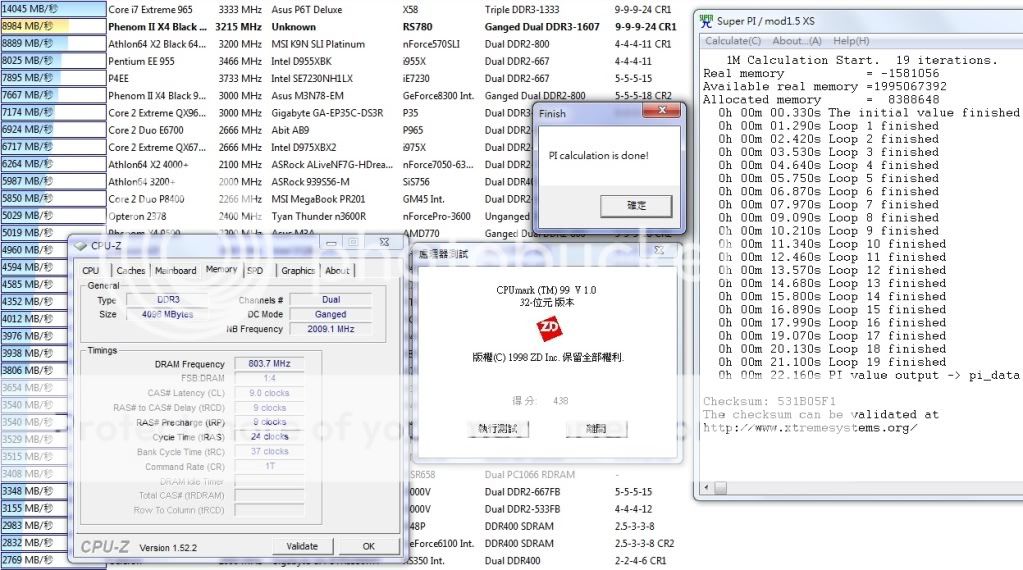1023x570 pixels.
Task: Click the CPU-Z title bar icon
Action: click(x=79, y=245)
